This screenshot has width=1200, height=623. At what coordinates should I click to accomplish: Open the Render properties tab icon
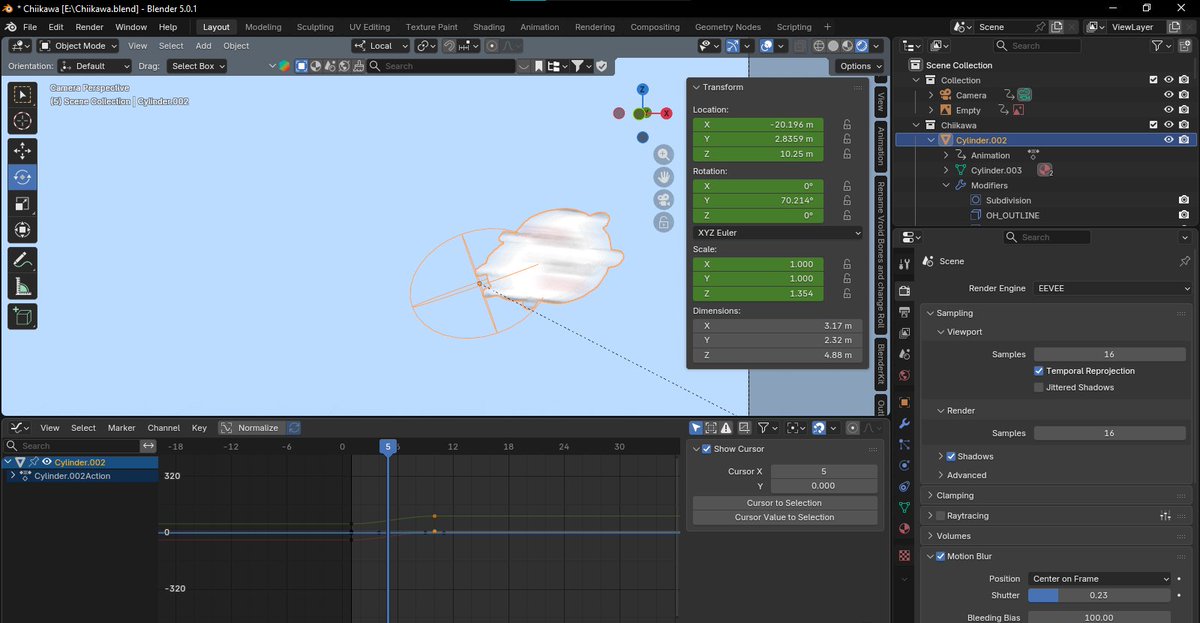(904, 291)
